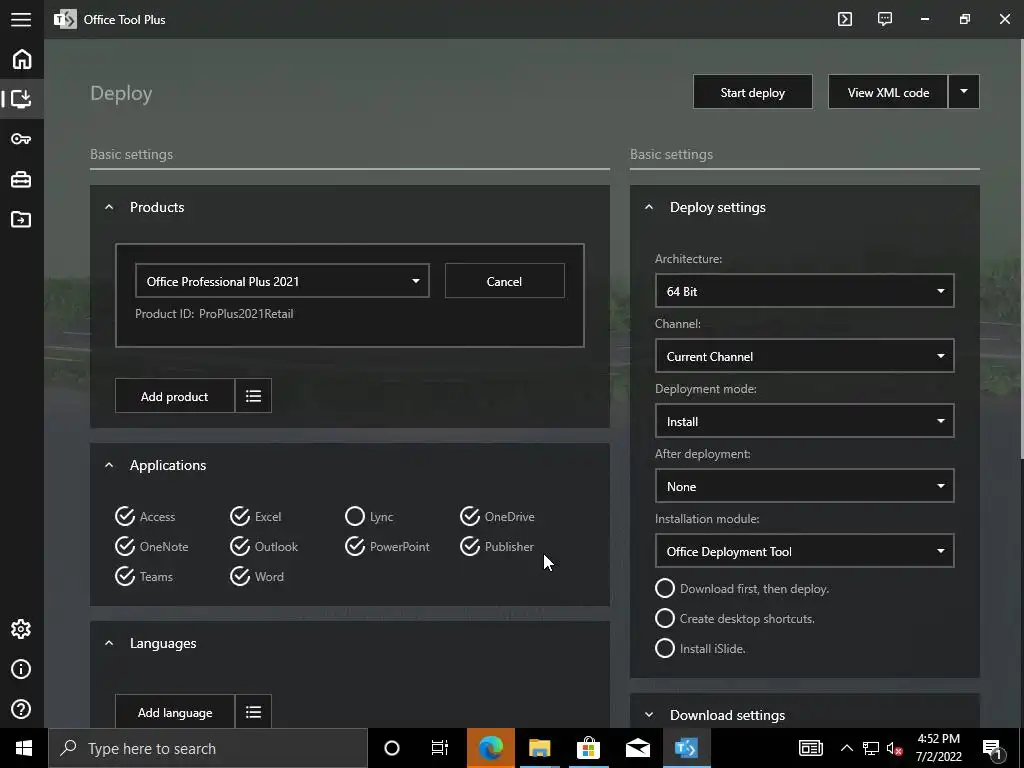Viewport: 1024px width, 768px height.
Task: Click the Start deploy button
Action: coord(753,92)
